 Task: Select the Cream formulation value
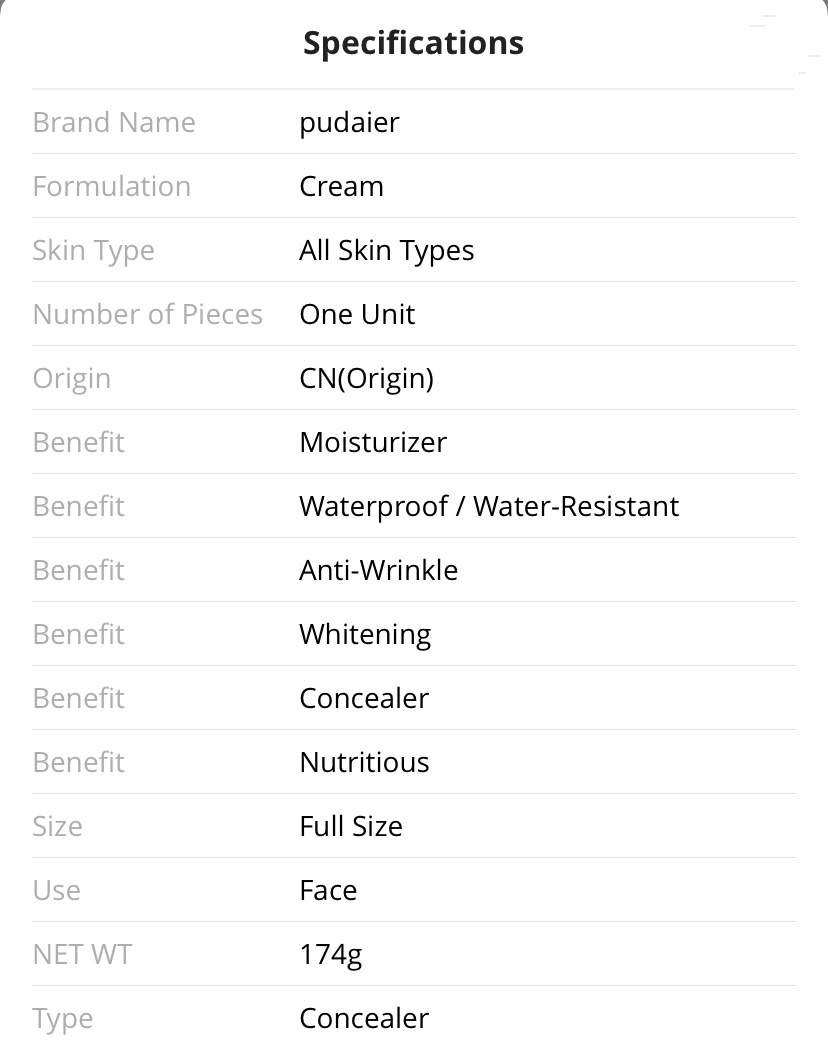[341, 186]
